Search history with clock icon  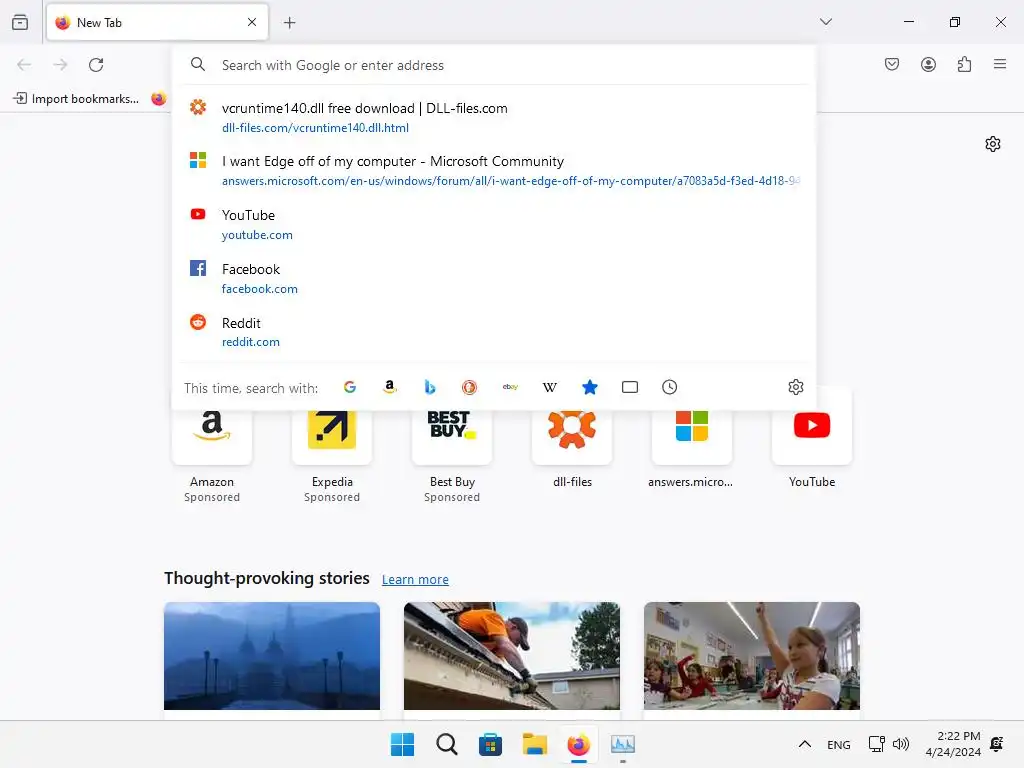pyautogui.click(x=669, y=387)
